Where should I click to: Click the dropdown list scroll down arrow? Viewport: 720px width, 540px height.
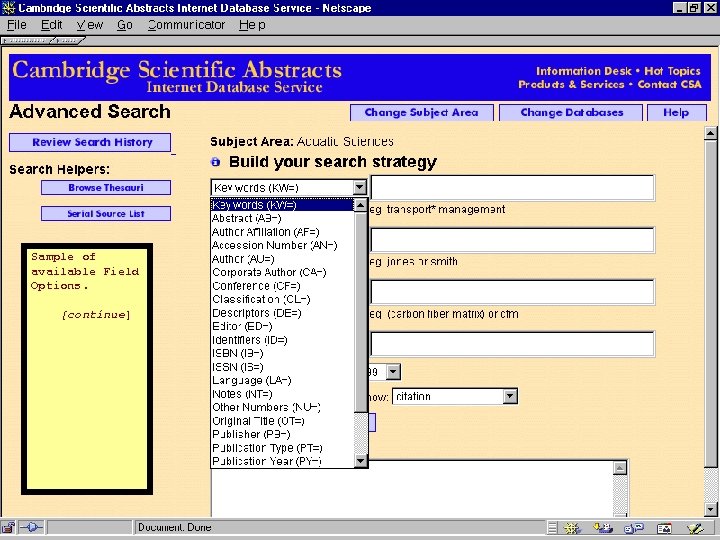(361, 461)
